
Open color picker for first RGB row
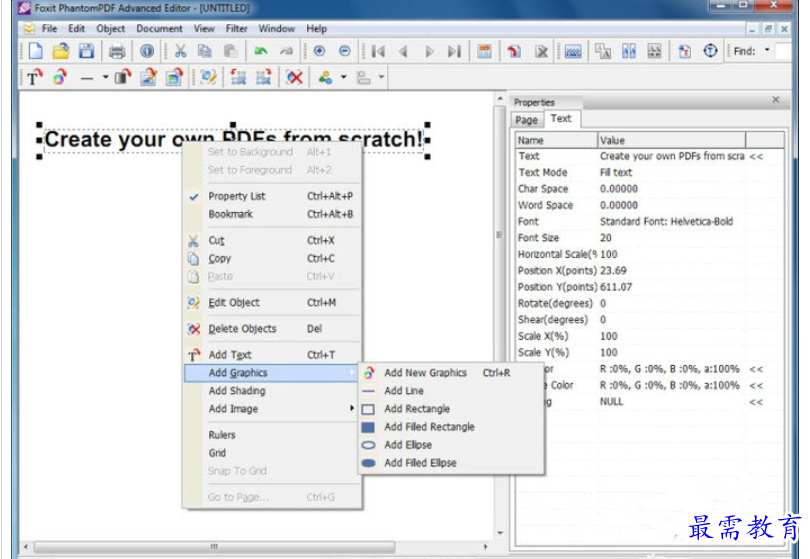(x=756, y=369)
